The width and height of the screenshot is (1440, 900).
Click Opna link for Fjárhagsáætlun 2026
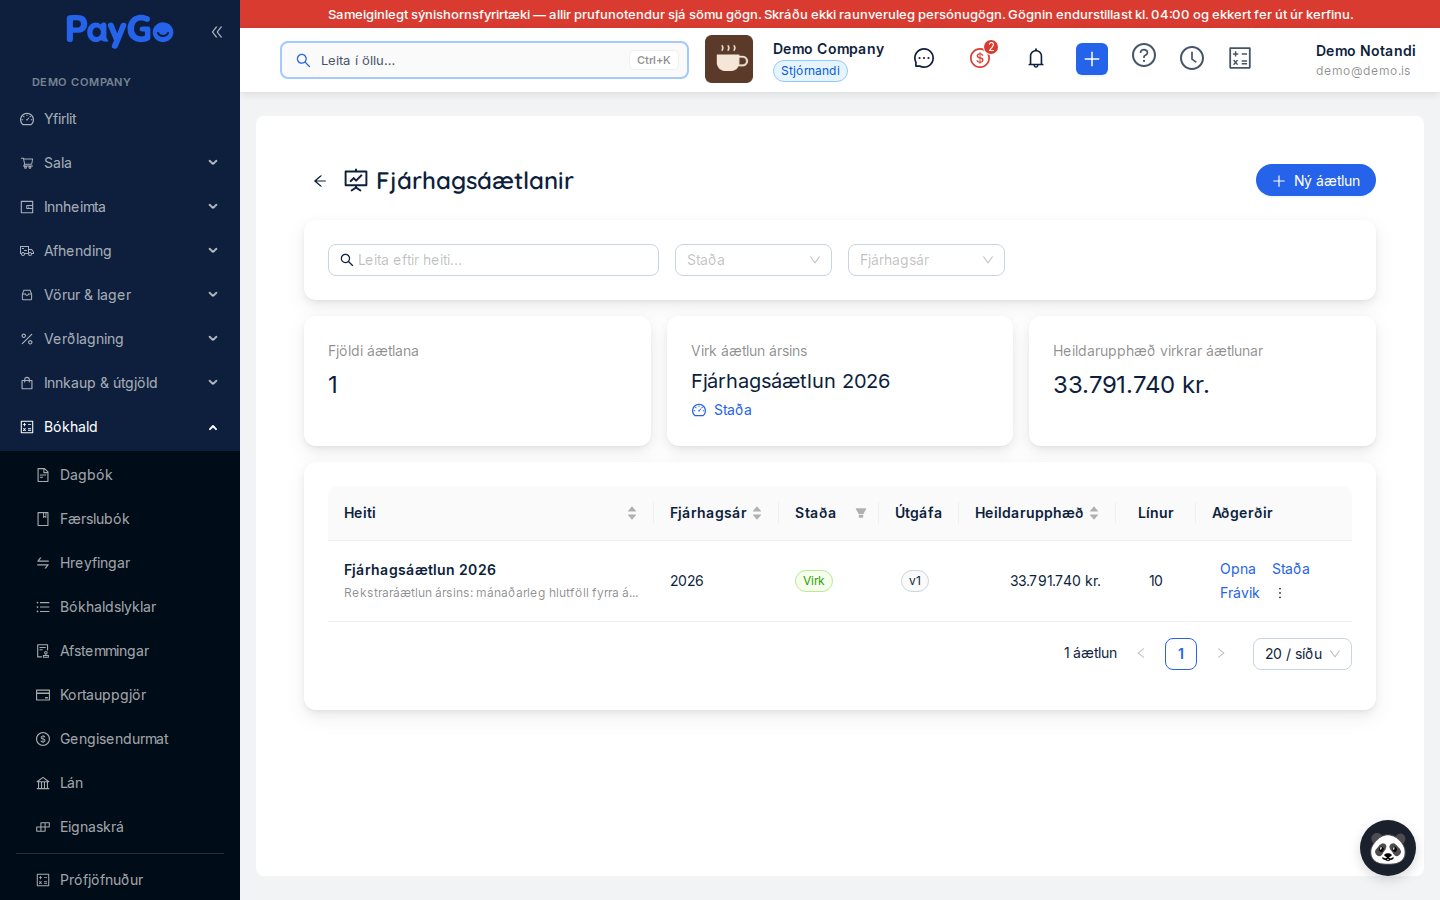click(x=1237, y=569)
